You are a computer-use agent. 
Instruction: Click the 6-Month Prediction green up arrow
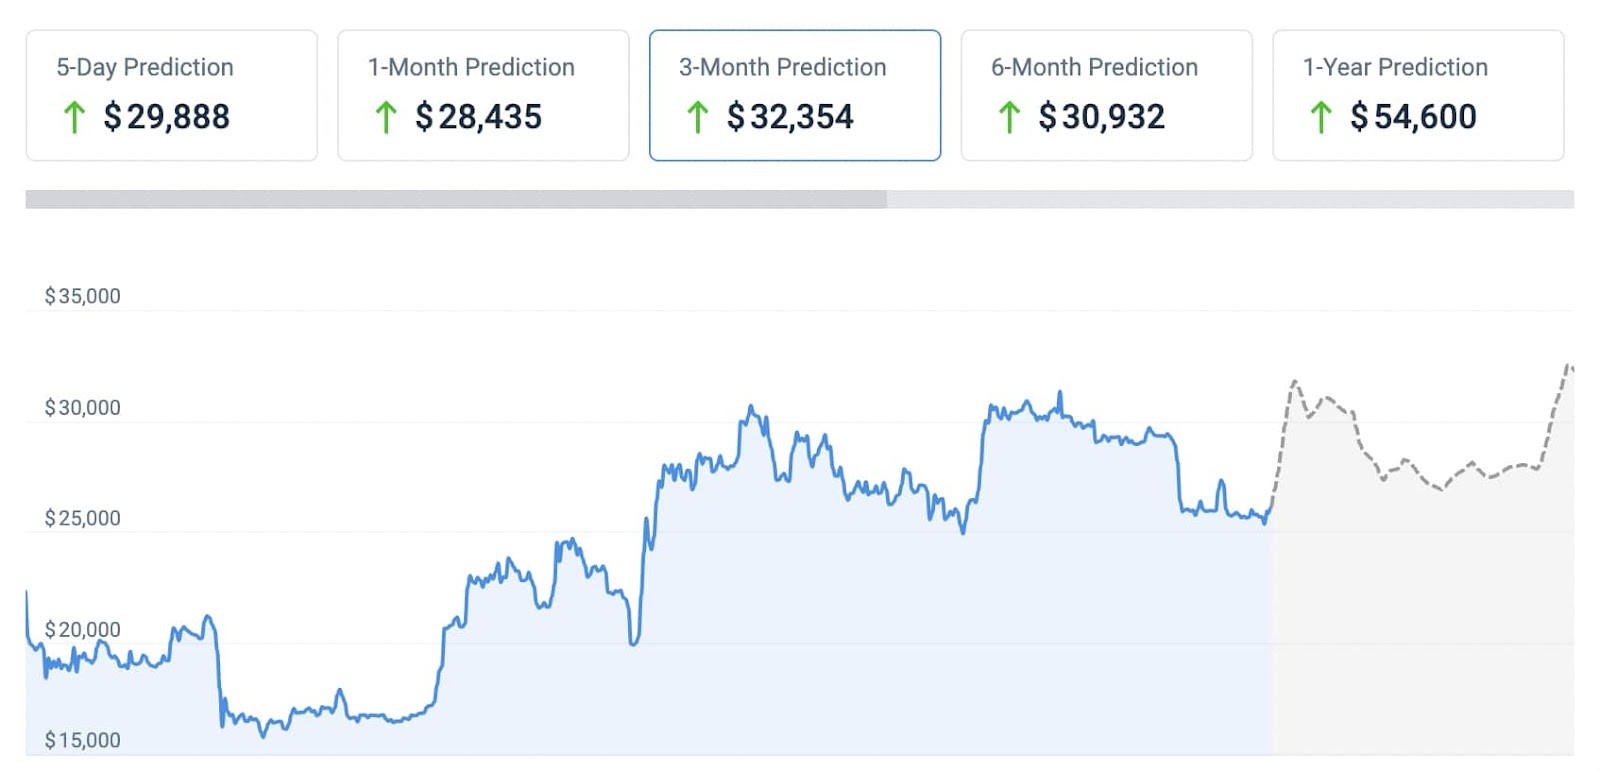tap(1009, 117)
